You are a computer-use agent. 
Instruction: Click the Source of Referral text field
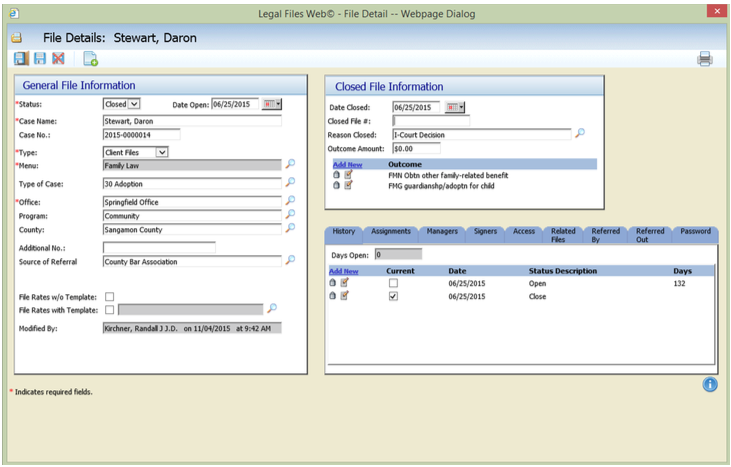(192, 261)
